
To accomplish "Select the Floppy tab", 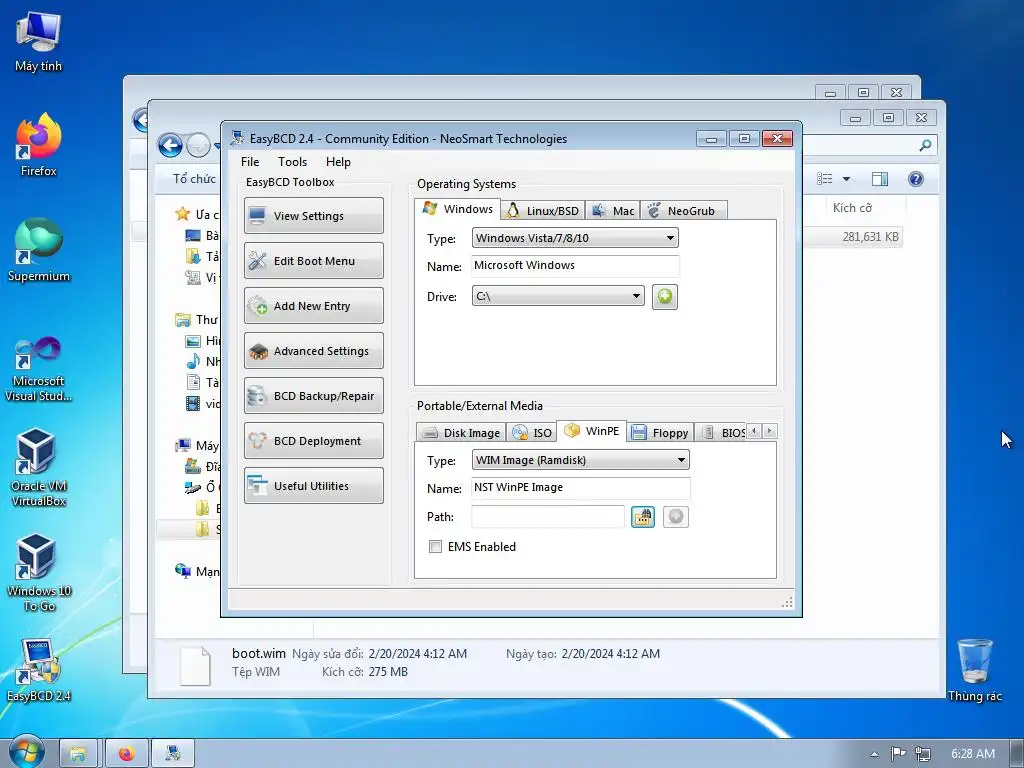I will [660, 432].
